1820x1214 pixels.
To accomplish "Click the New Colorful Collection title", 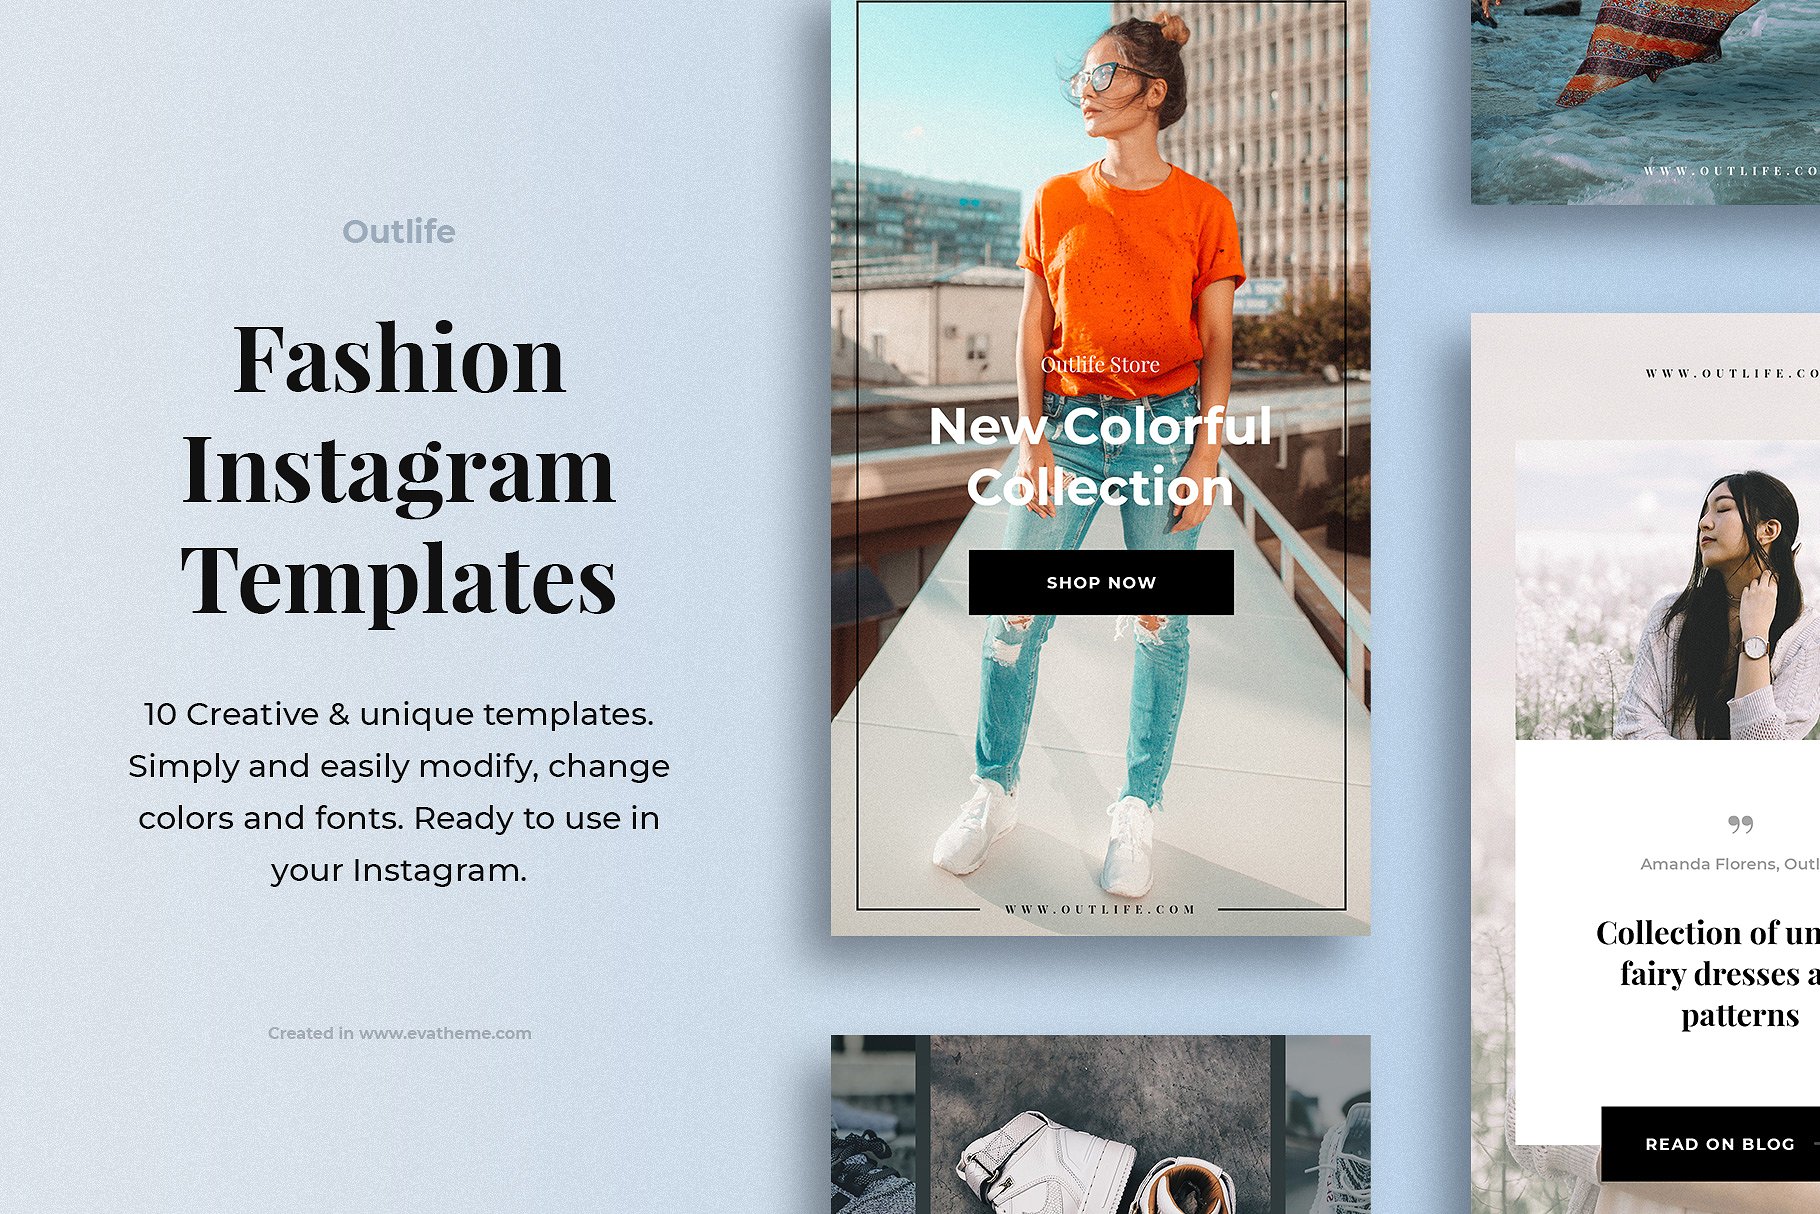I will [x=1100, y=456].
